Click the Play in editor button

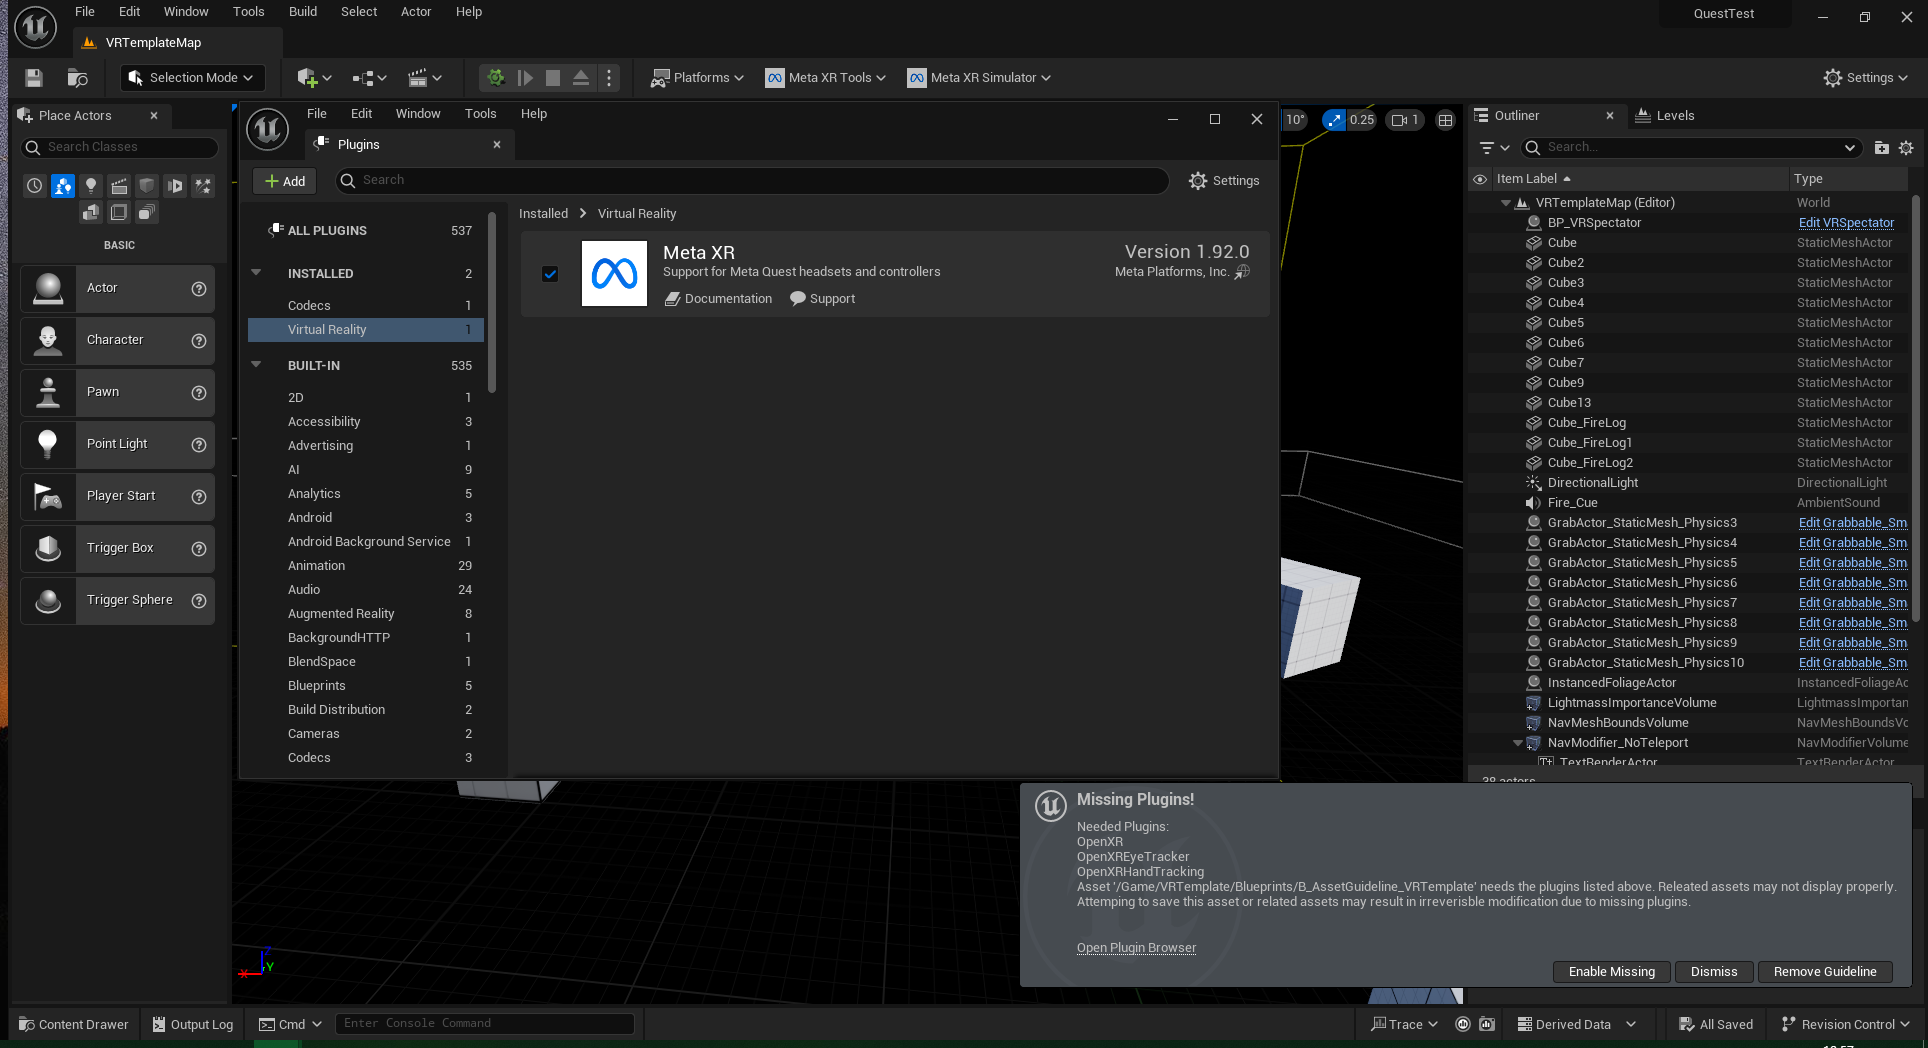495,78
